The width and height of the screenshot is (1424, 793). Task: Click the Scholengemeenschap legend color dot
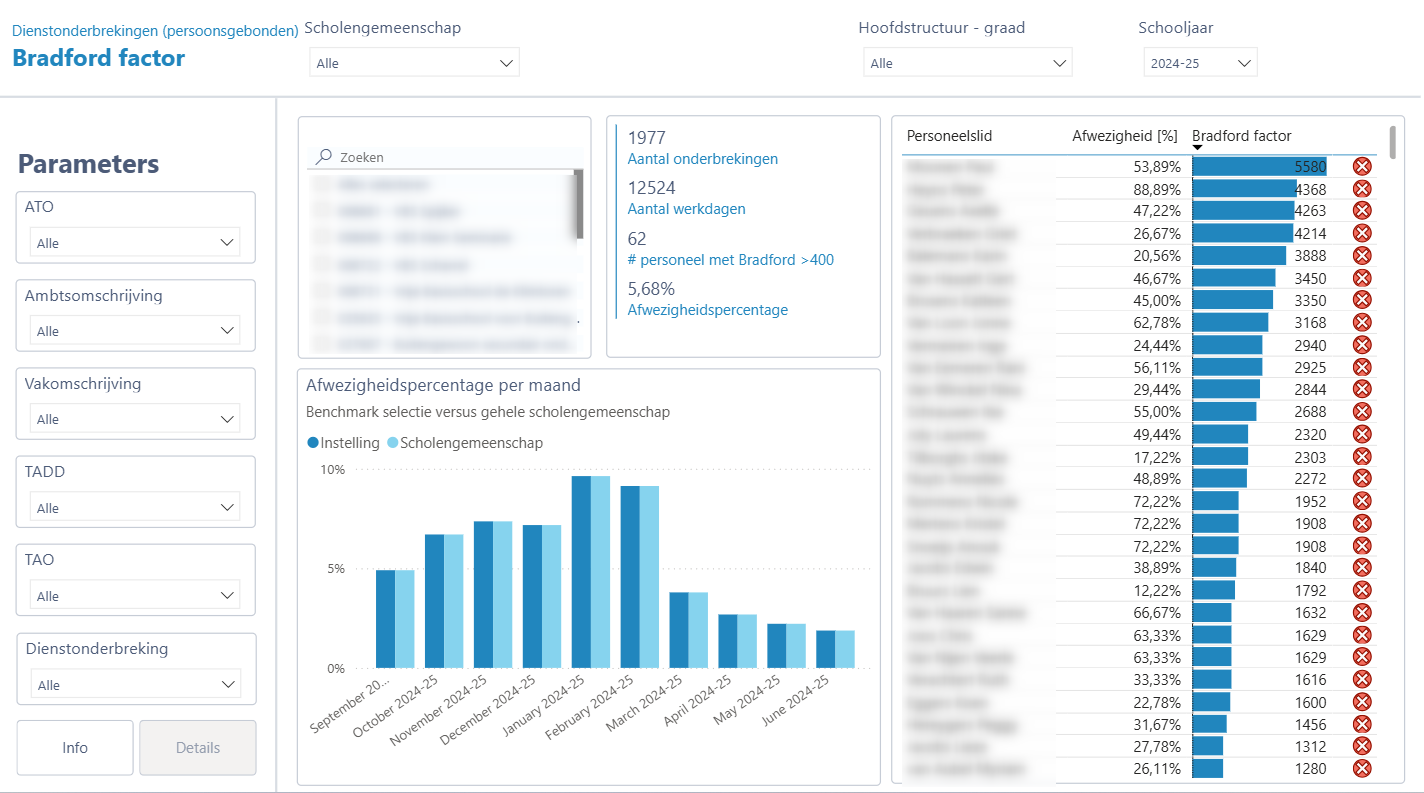(393, 443)
